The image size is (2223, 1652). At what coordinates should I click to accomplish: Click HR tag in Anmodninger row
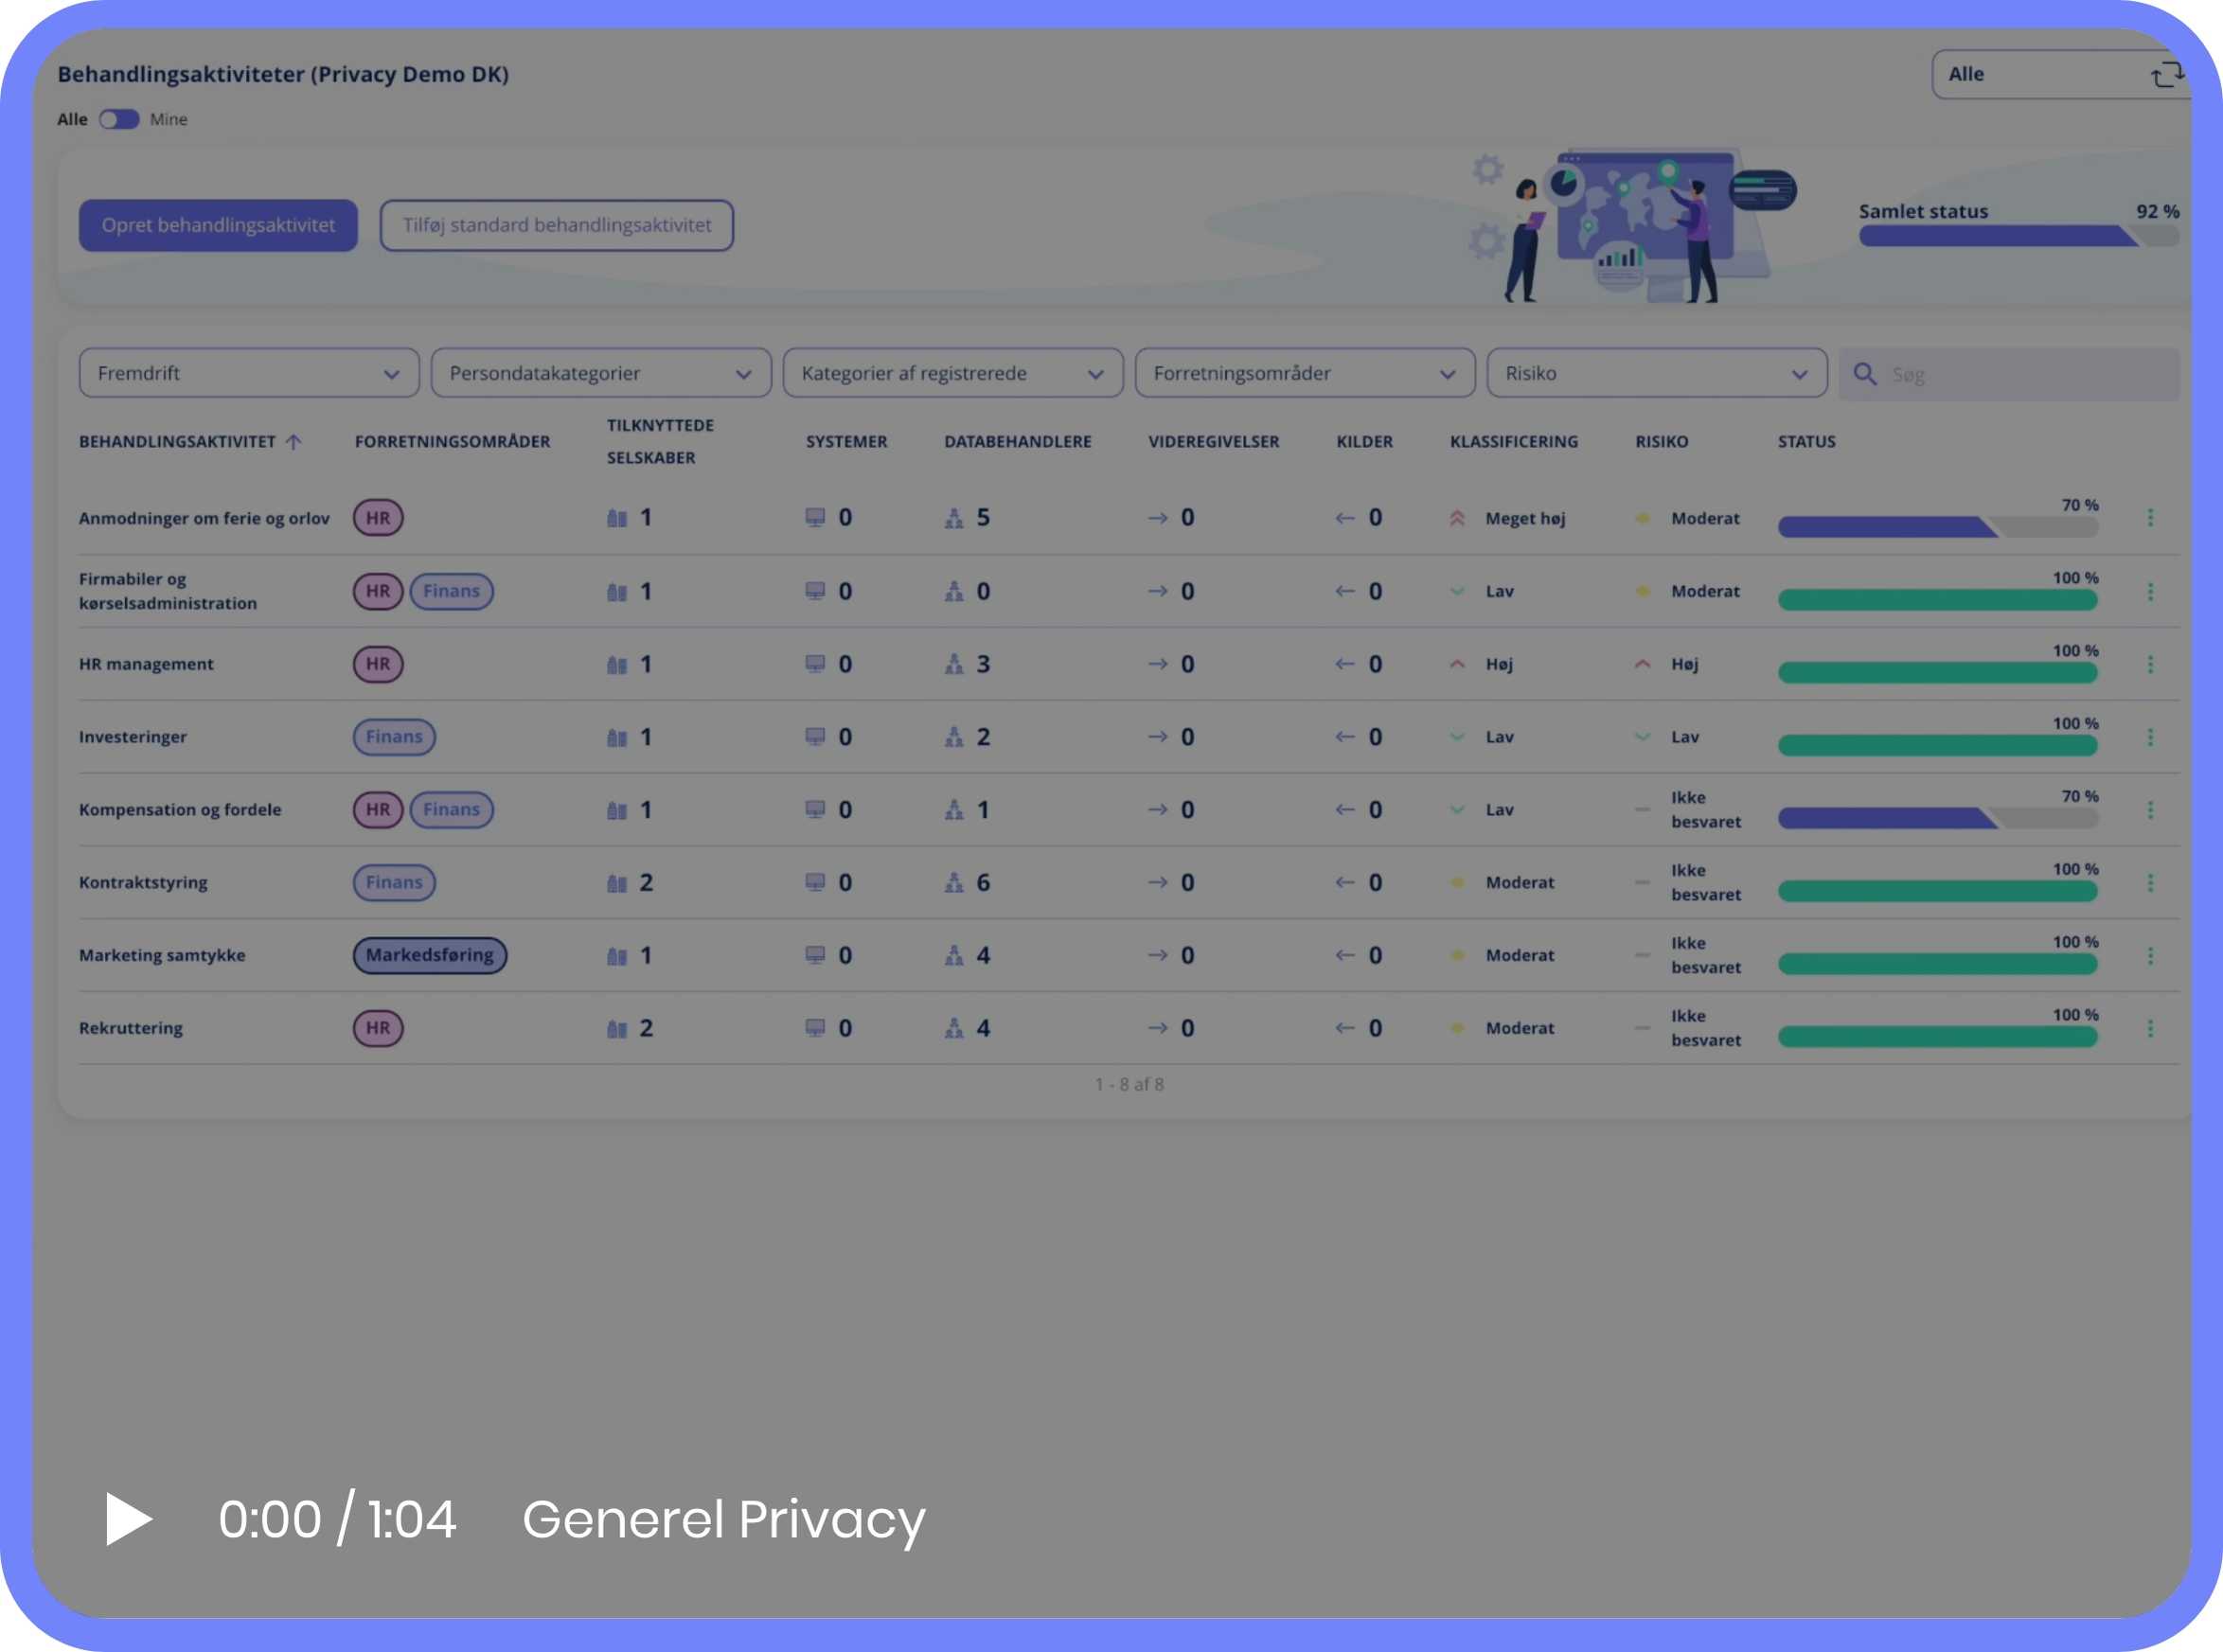378,518
